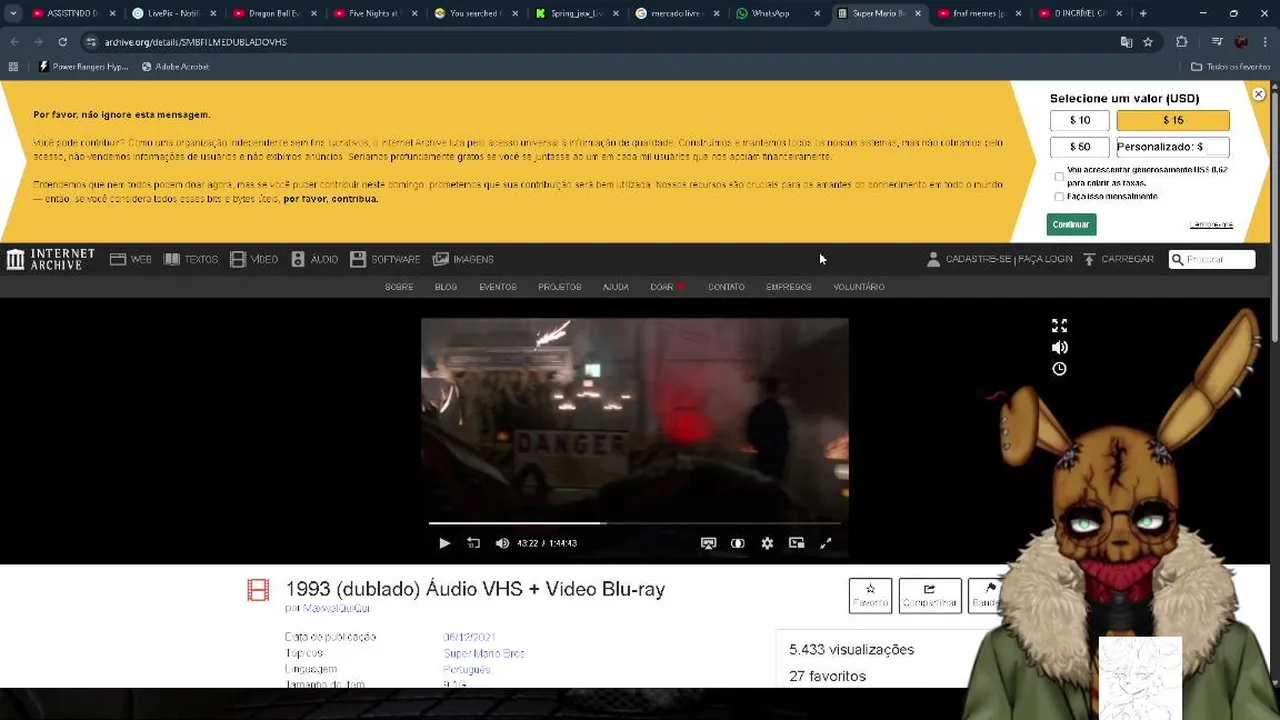Open WEB section in archive navbar

[x=131, y=259]
